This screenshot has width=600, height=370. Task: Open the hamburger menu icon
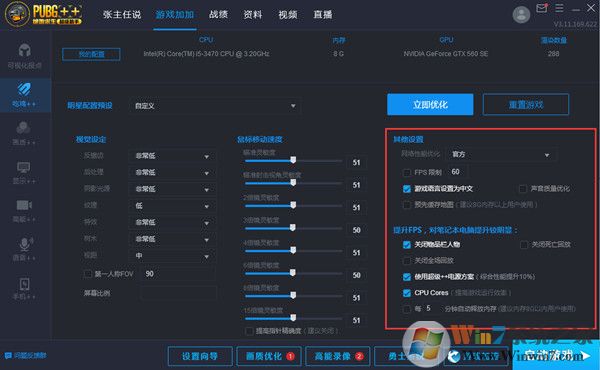tap(559, 8)
